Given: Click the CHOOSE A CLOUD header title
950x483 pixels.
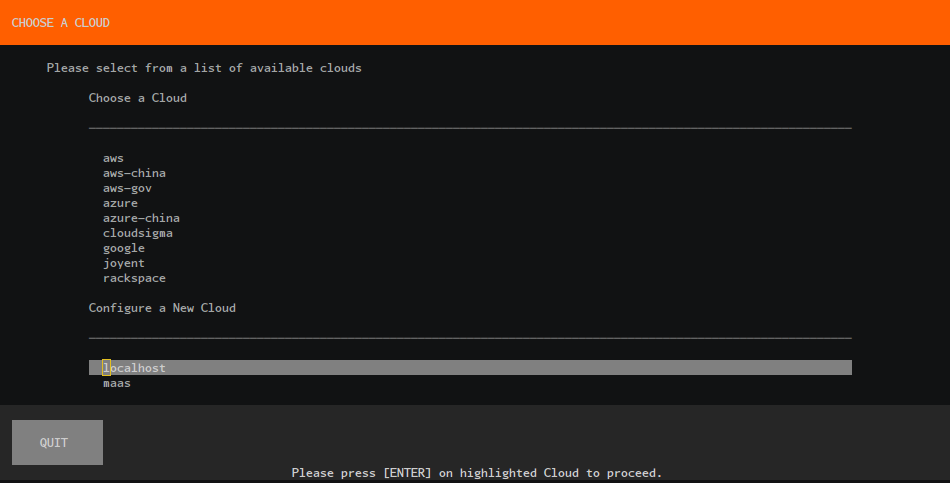Looking at the screenshot, I should pyautogui.click(x=60, y=22).
